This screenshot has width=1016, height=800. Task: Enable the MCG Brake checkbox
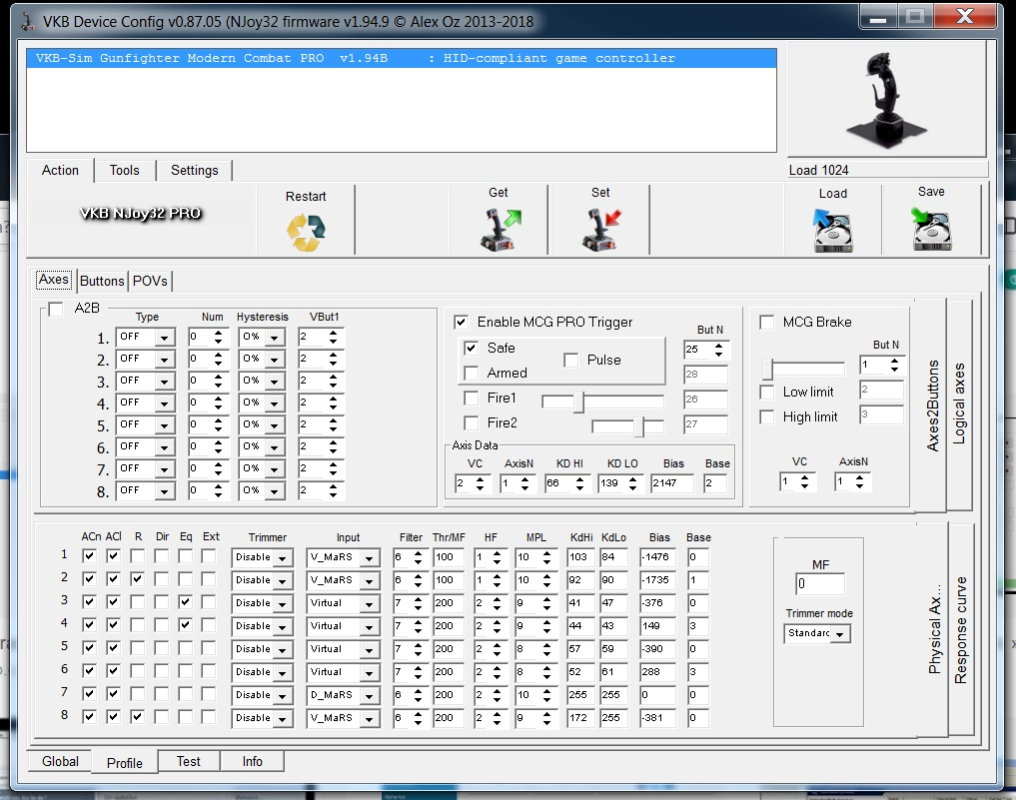click(767, 322)
